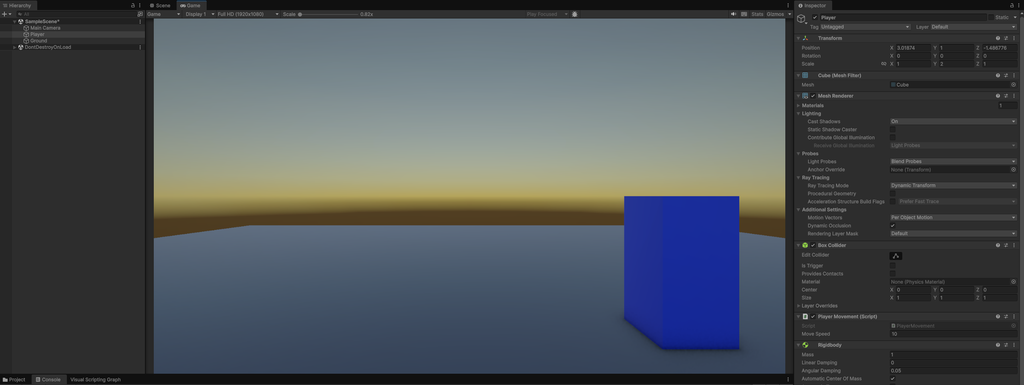Viewport: 1024px width, 385px height.
Task: Expand the Materials foldout
Action: click(799, 105)
